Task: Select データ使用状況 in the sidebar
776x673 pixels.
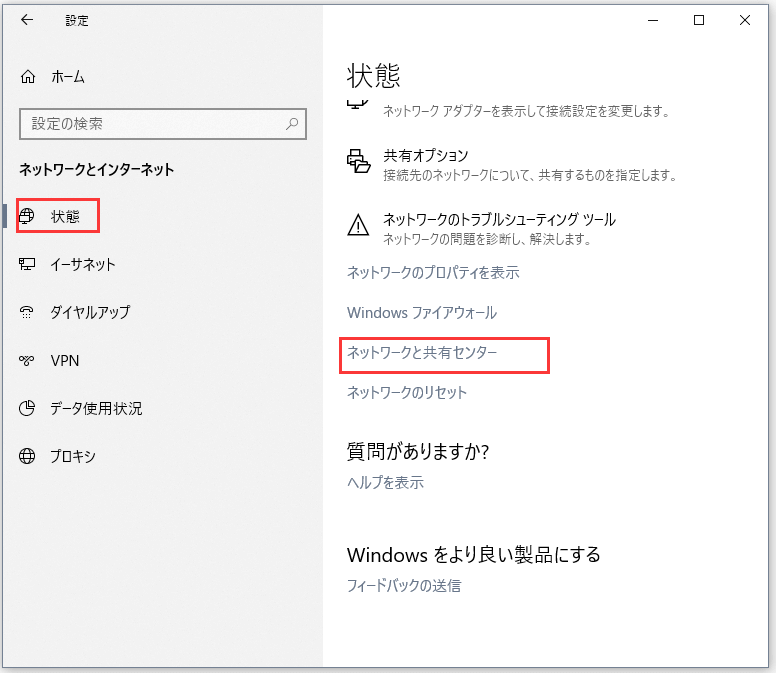Action: [x=96, y=408]
